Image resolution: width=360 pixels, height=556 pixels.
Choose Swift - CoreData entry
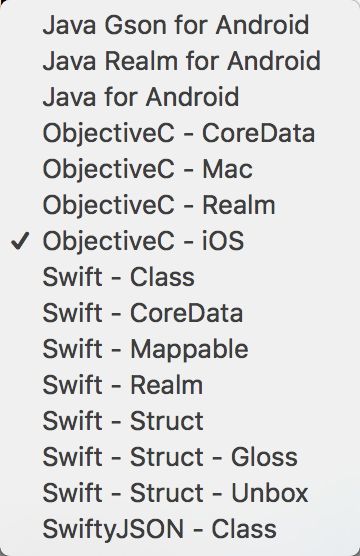click(180, 313)
